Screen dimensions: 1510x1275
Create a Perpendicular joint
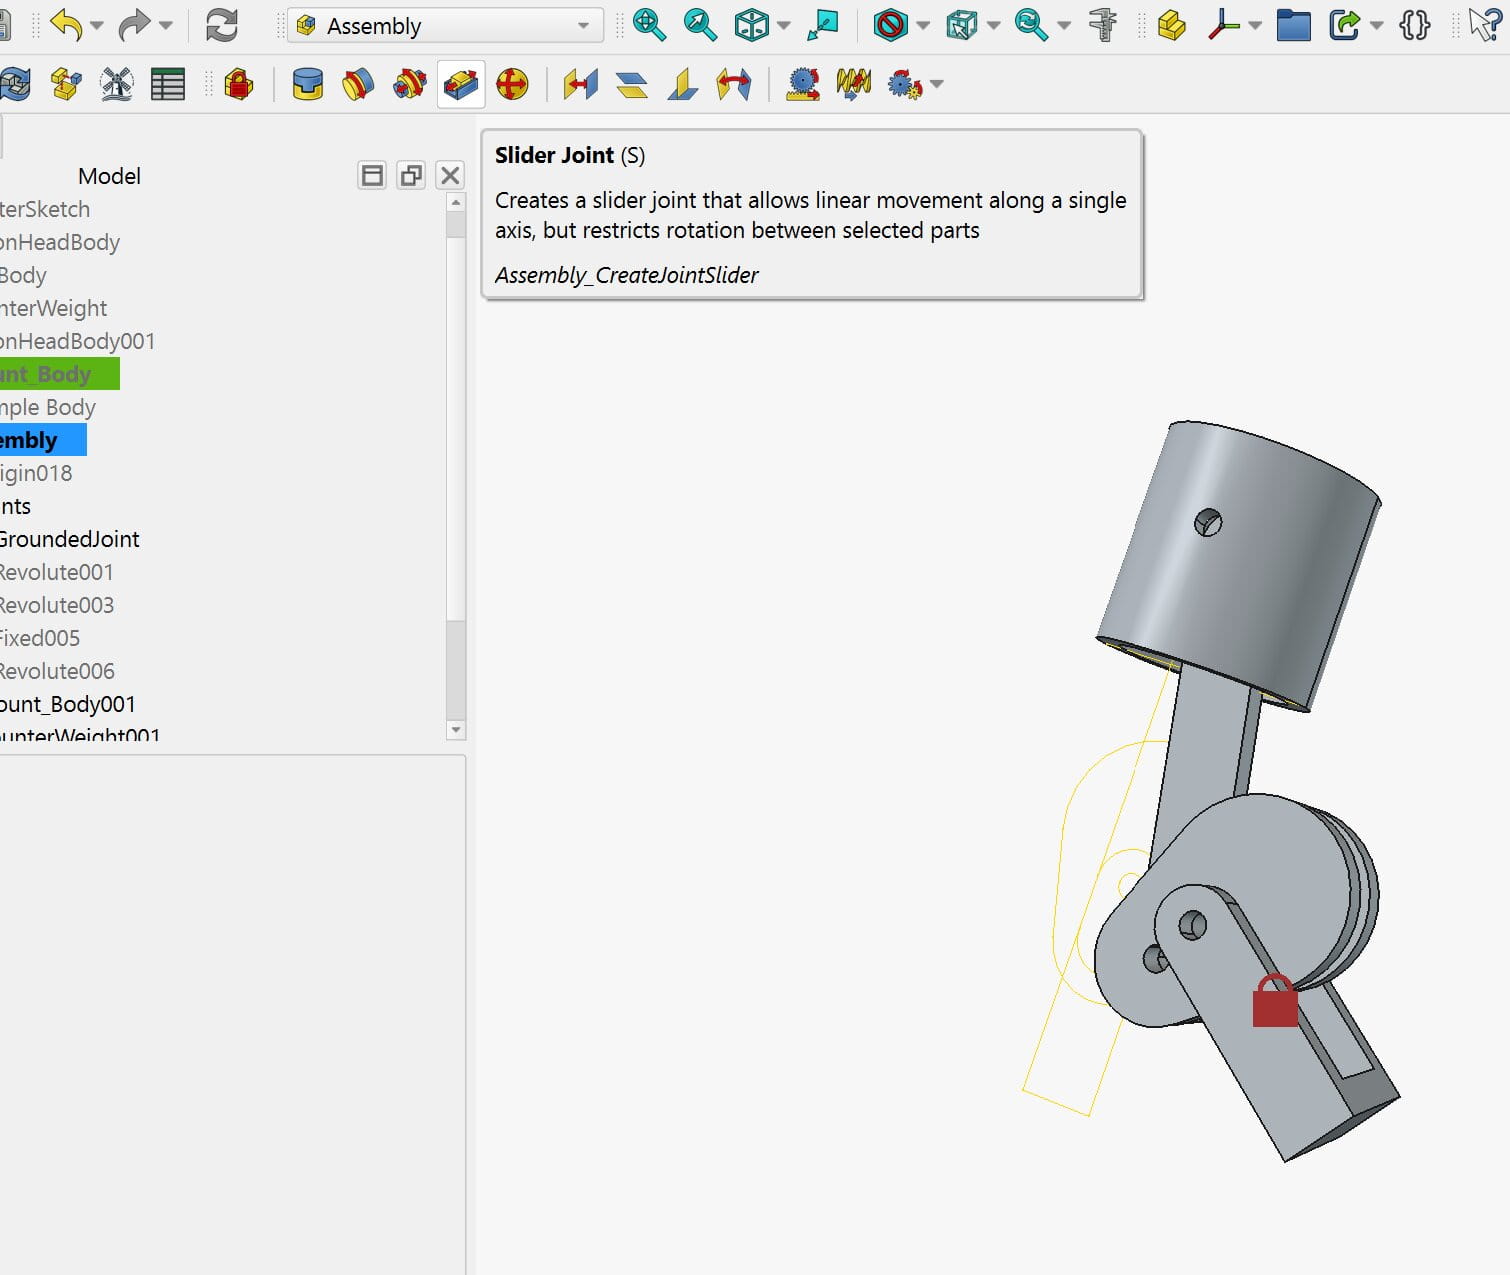[682, 85]
